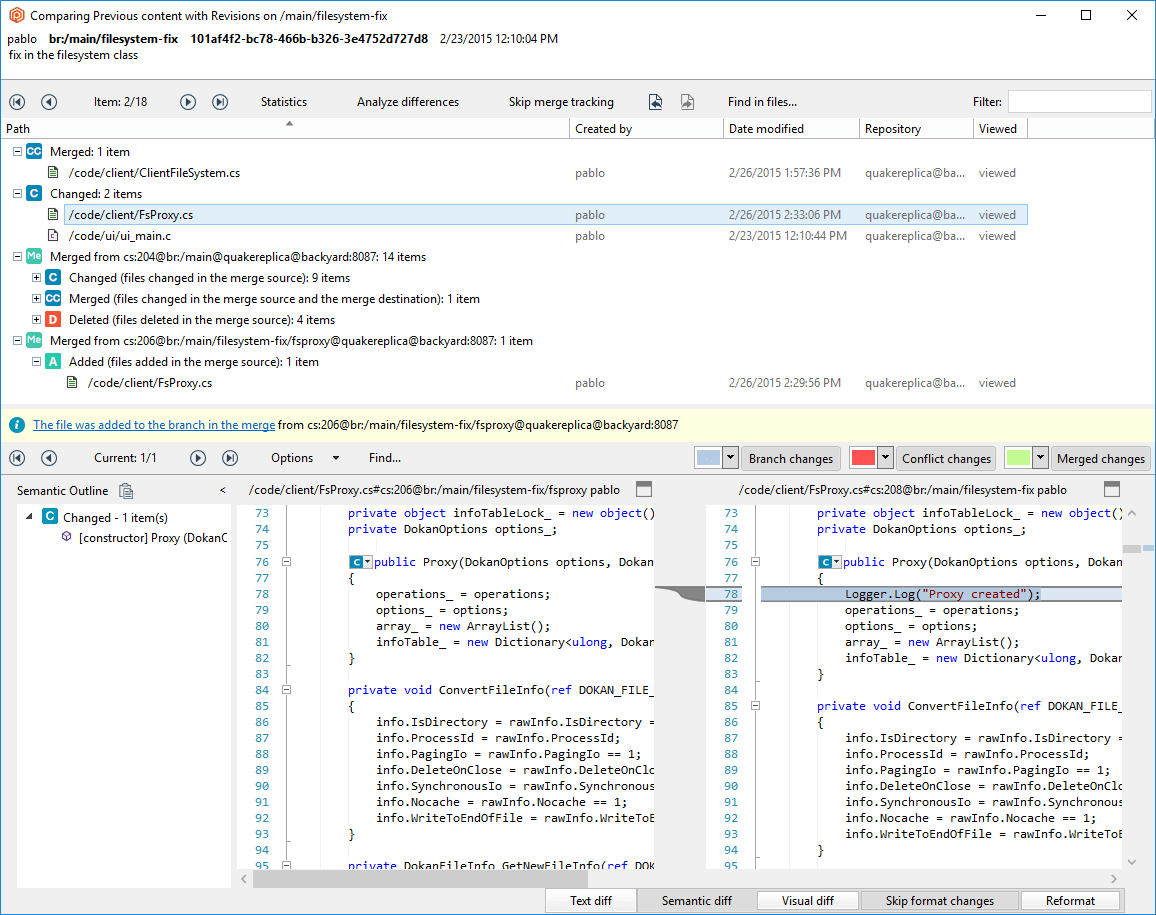Open Merged changes color dropdown
This screenshot has width=1156, height=915.
[x=1040, y=458]
